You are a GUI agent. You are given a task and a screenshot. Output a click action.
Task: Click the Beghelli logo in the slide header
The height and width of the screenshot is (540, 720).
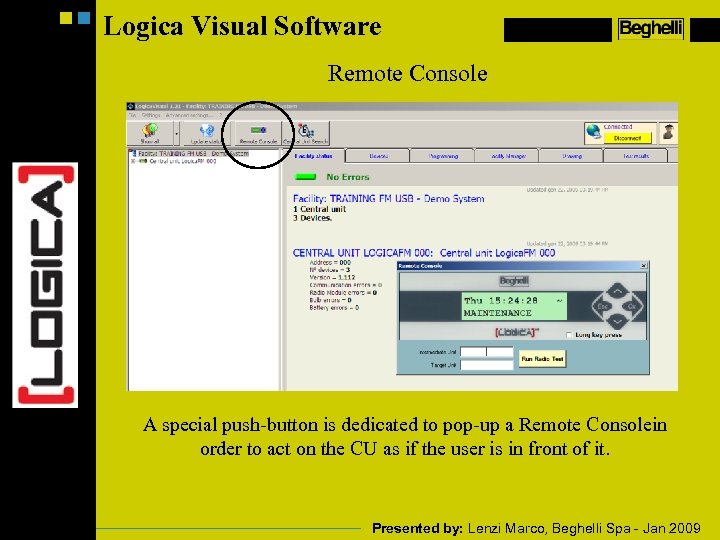point(651,29)
